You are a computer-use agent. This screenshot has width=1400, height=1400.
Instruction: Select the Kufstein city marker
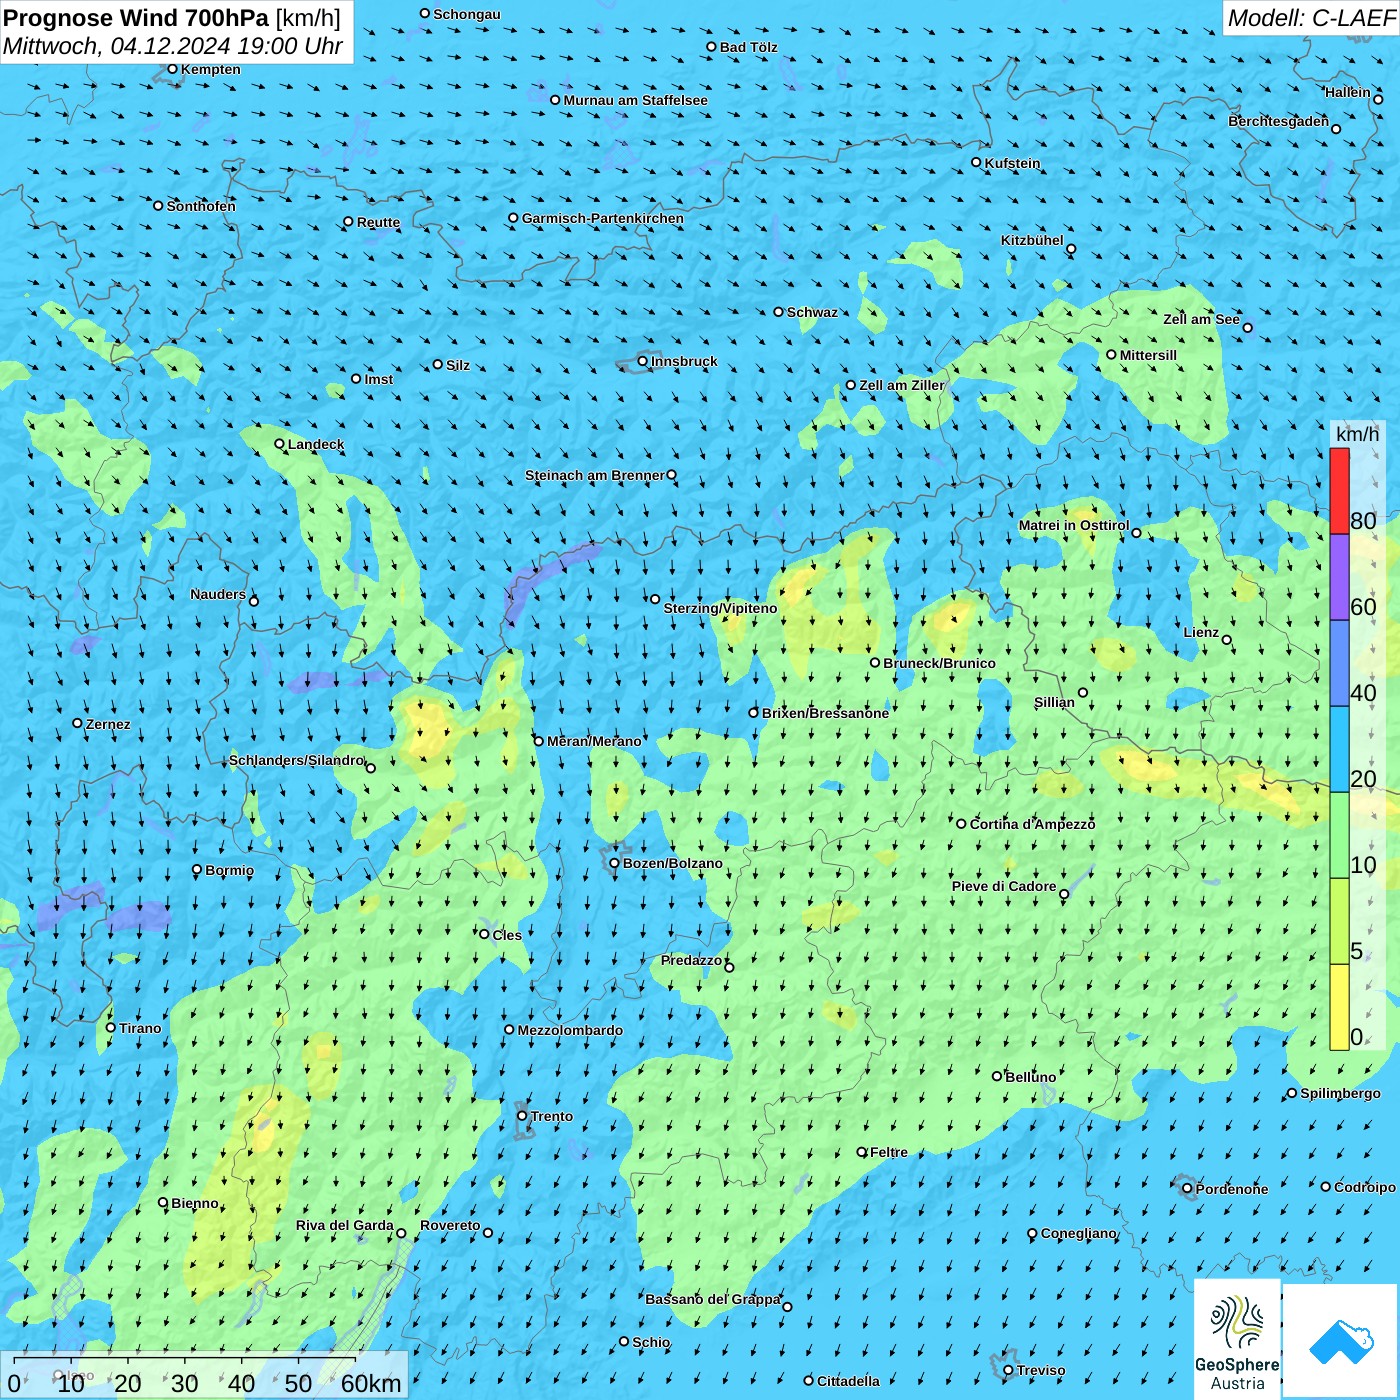point(976,162)
